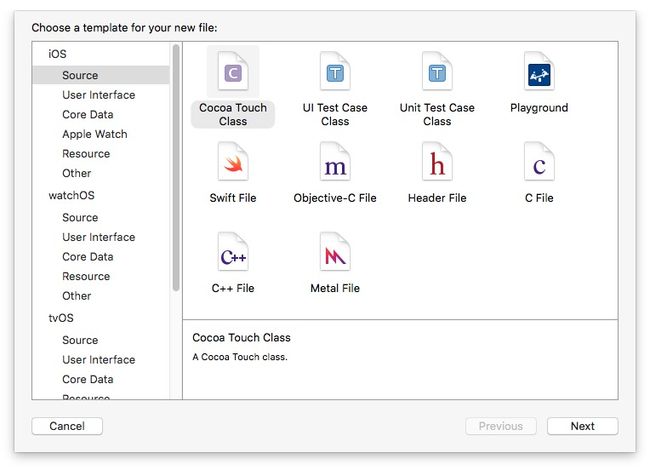
Task: Pick the Metal File template
Action: pos(335,252)
